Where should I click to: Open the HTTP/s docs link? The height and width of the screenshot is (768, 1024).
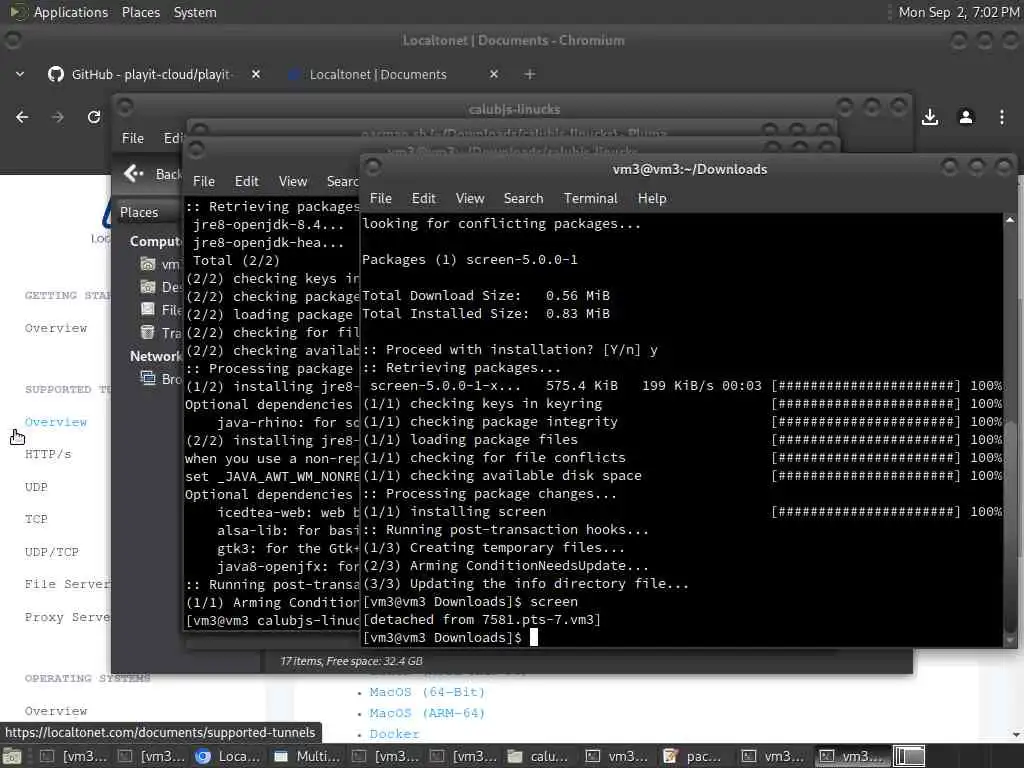tap(48, 454)
